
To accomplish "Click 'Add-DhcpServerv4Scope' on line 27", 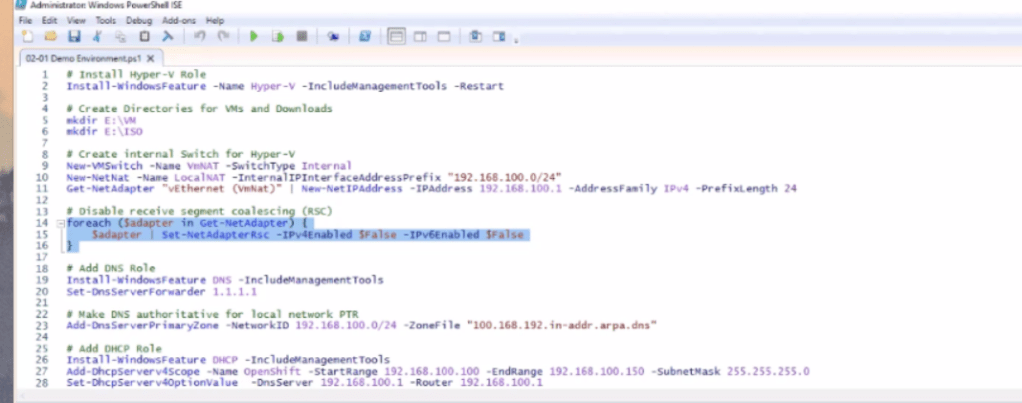I will coord(133,372).
